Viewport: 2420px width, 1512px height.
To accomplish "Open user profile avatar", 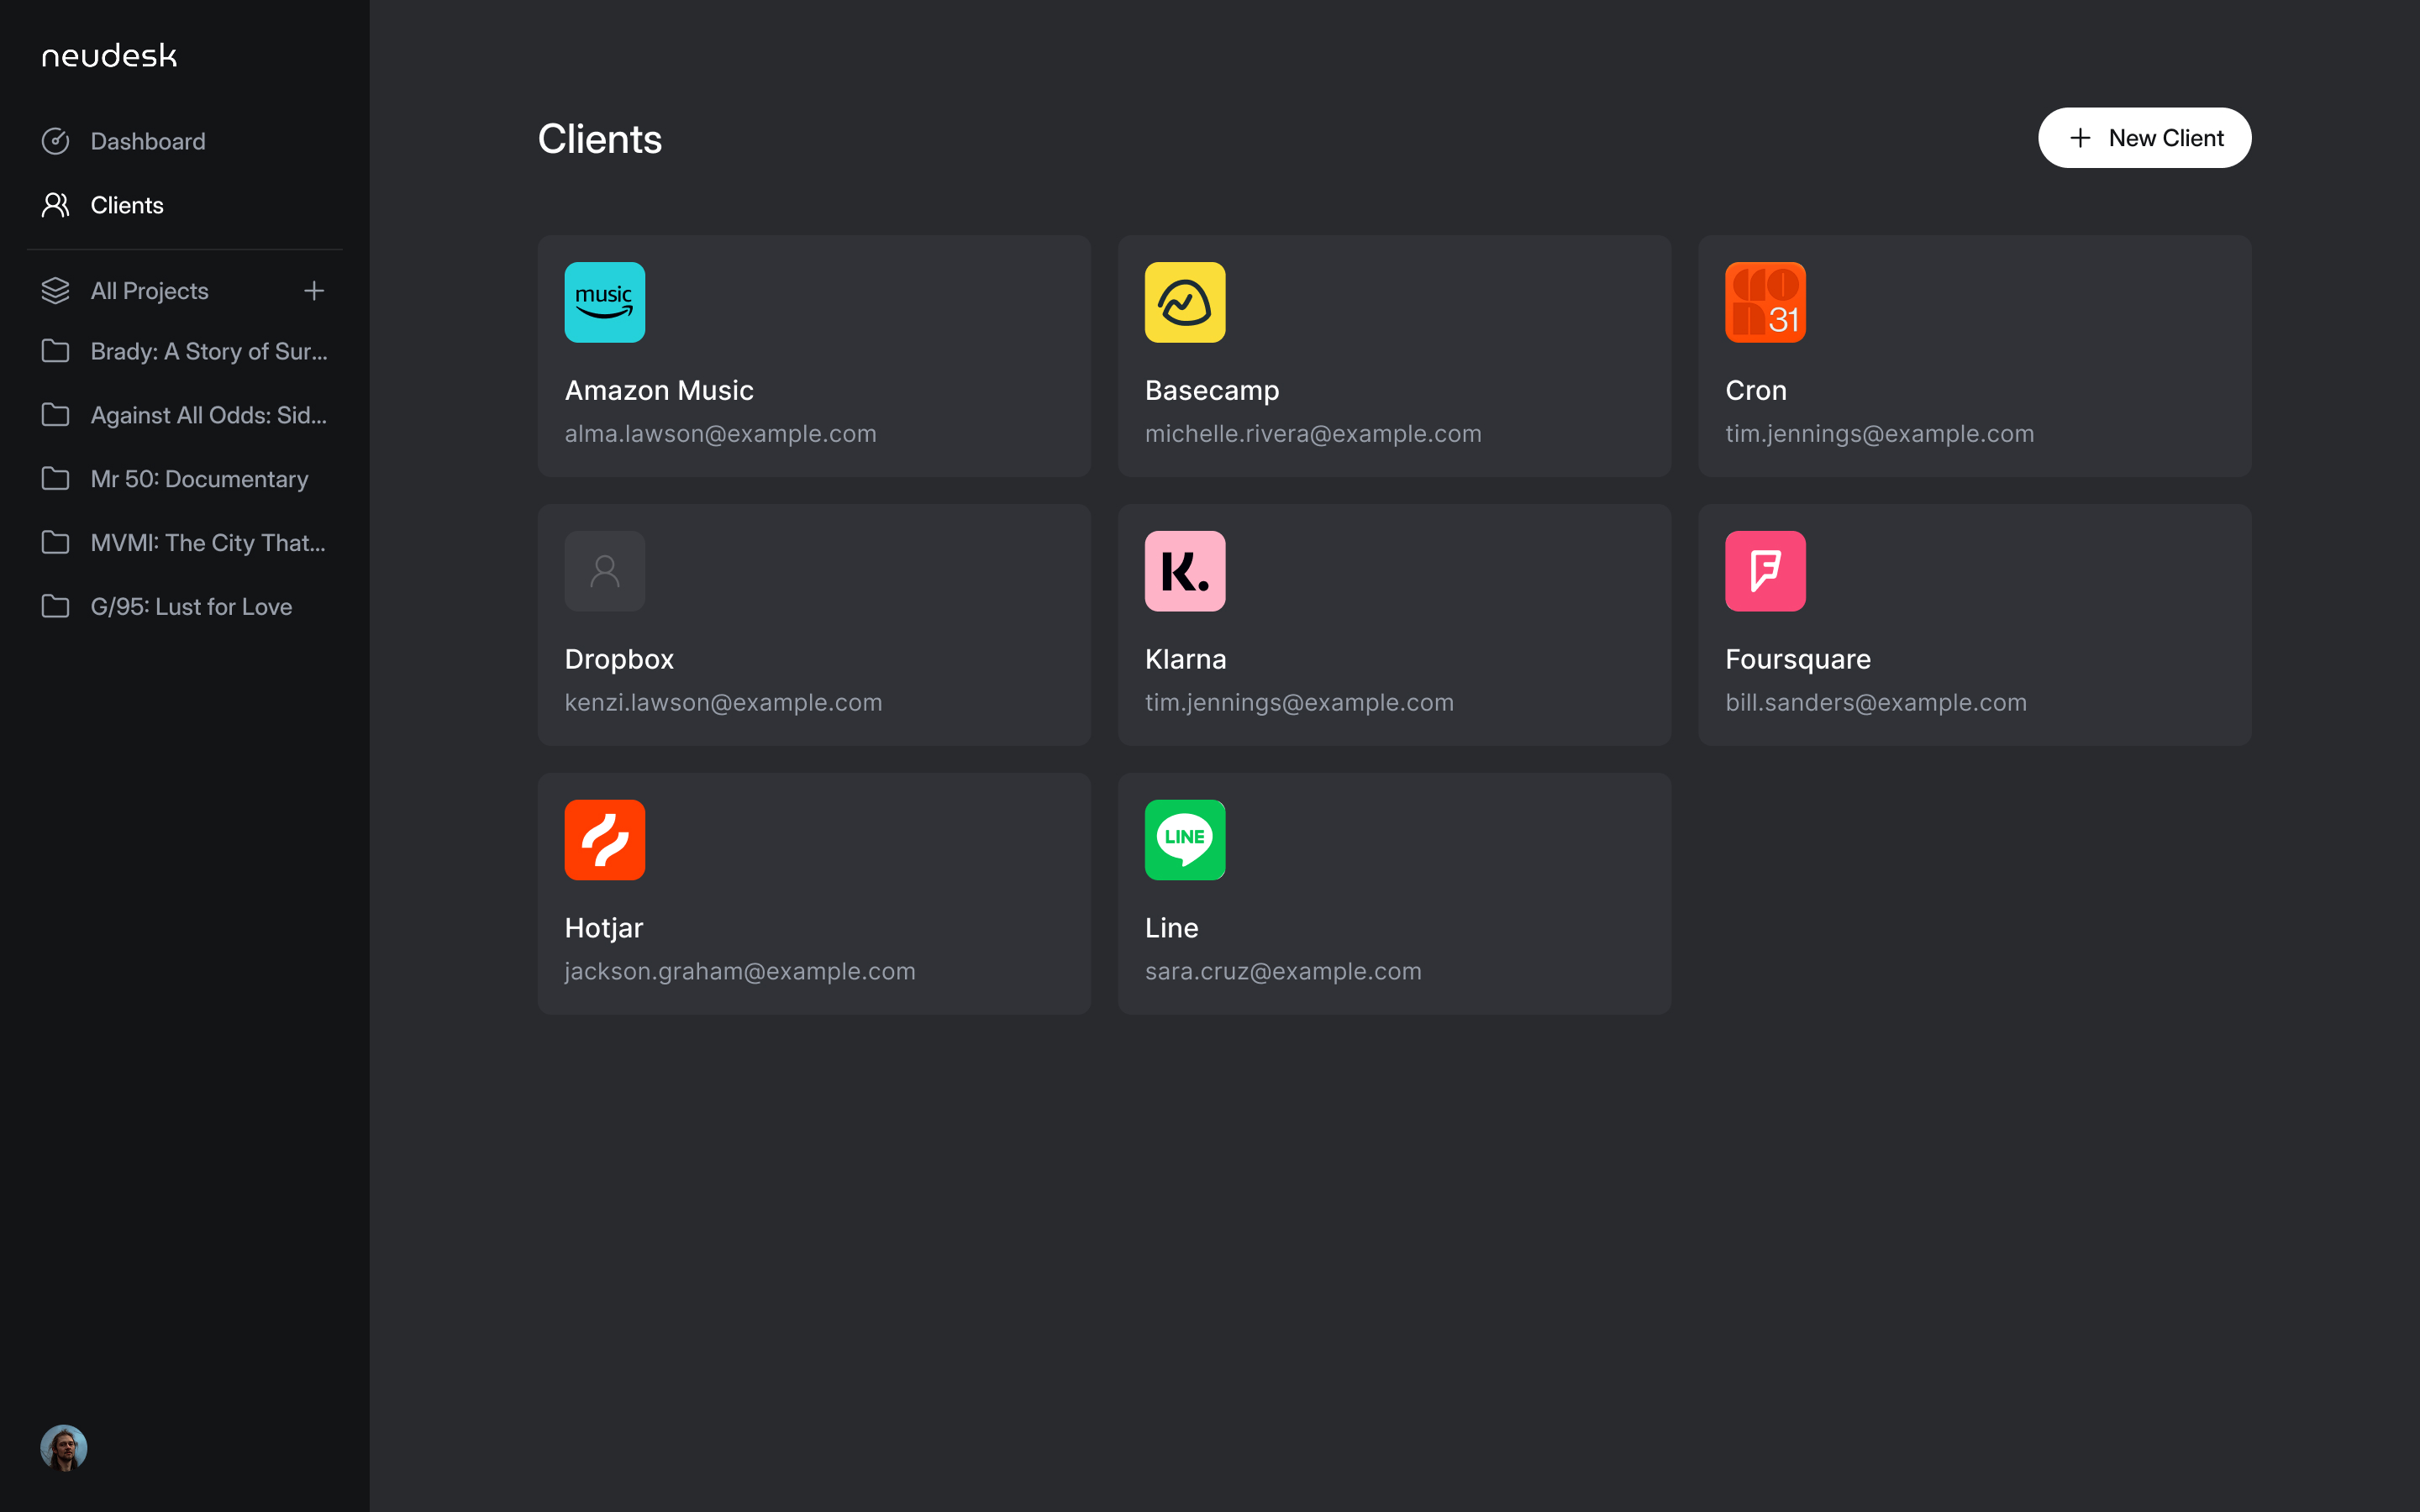I will (64, 1448).
